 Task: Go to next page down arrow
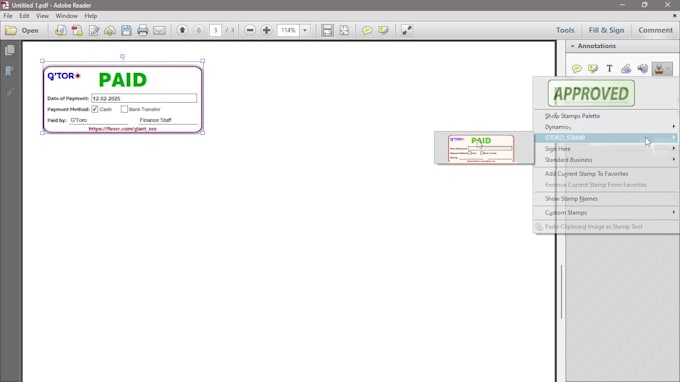199,30
